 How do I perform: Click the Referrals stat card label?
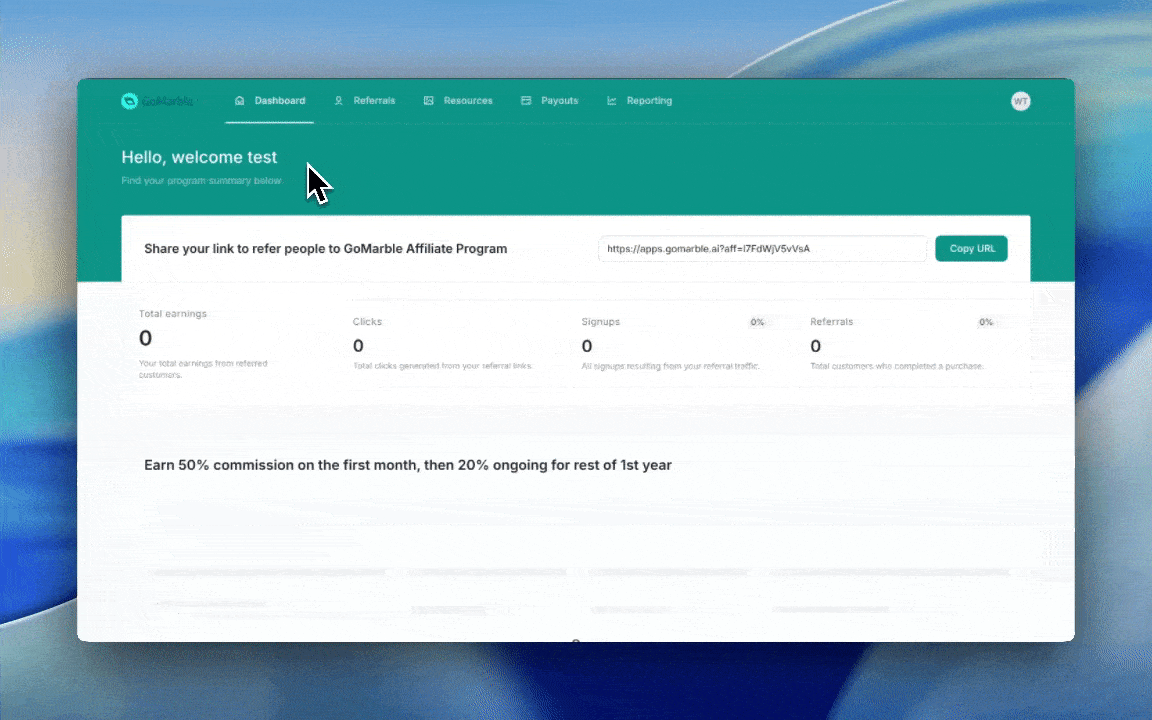tap(832, 322)
